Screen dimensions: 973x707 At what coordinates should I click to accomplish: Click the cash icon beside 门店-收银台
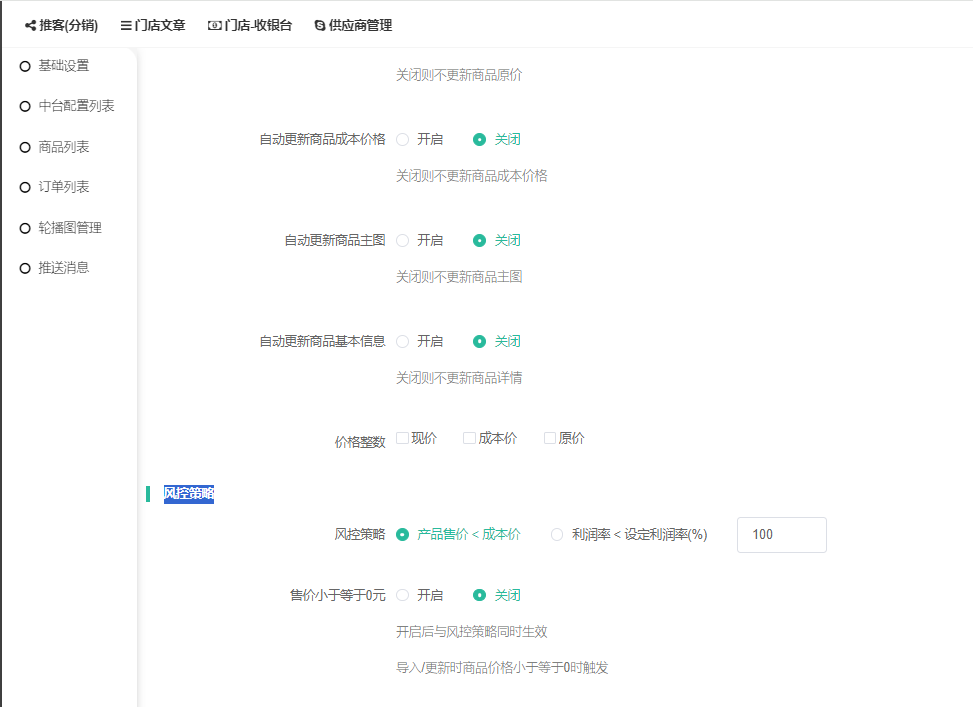214,26
